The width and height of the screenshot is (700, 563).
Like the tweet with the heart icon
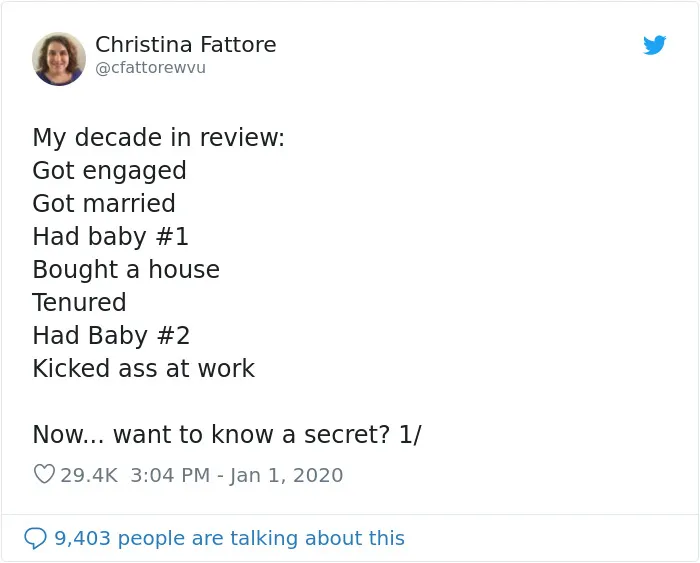point(44,474)
